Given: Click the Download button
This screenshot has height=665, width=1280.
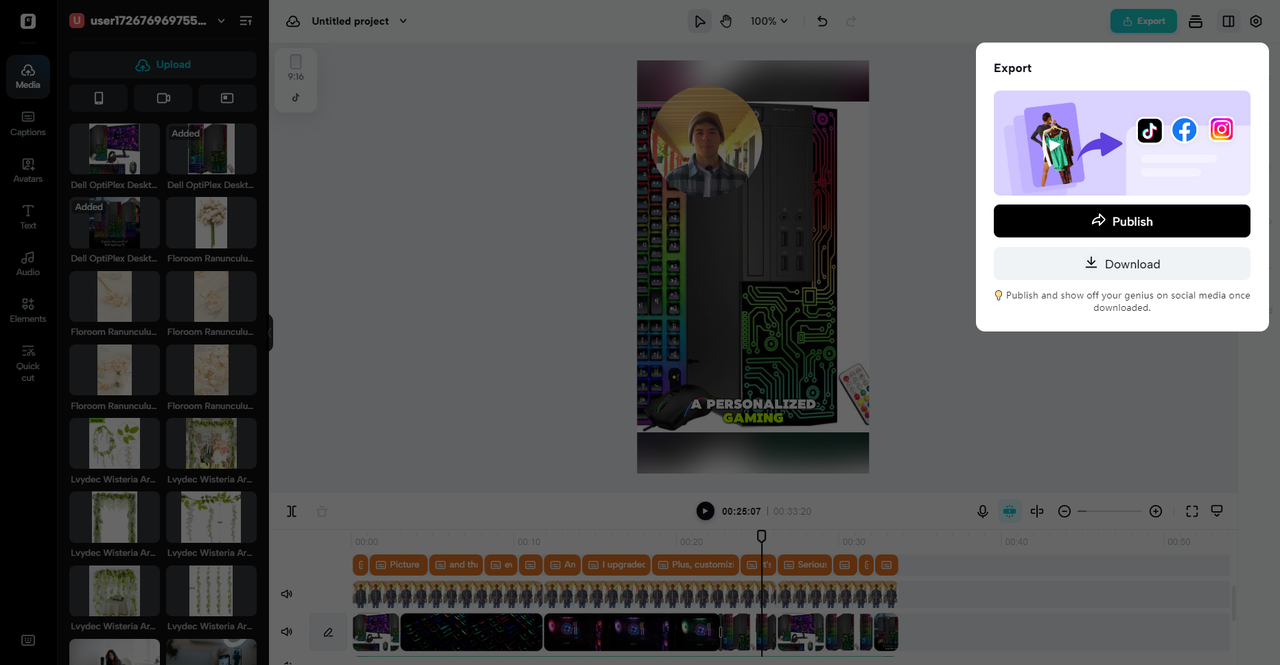Looking at the screenshot, I should 1122,264.
